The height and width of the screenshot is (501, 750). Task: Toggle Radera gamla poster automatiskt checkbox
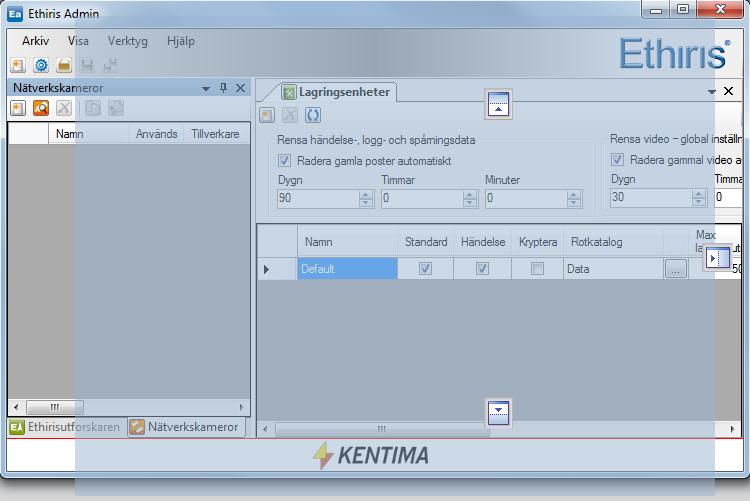click(x=284, y=160)
